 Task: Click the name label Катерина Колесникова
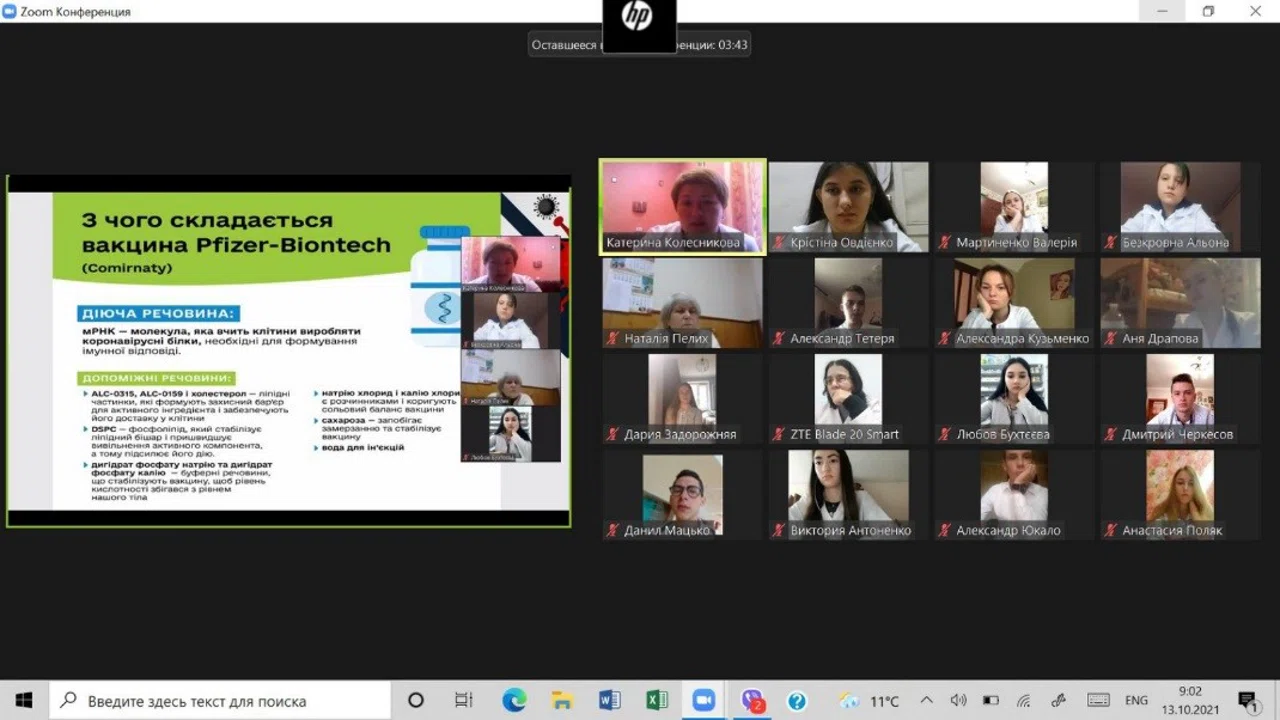[672, 243]
